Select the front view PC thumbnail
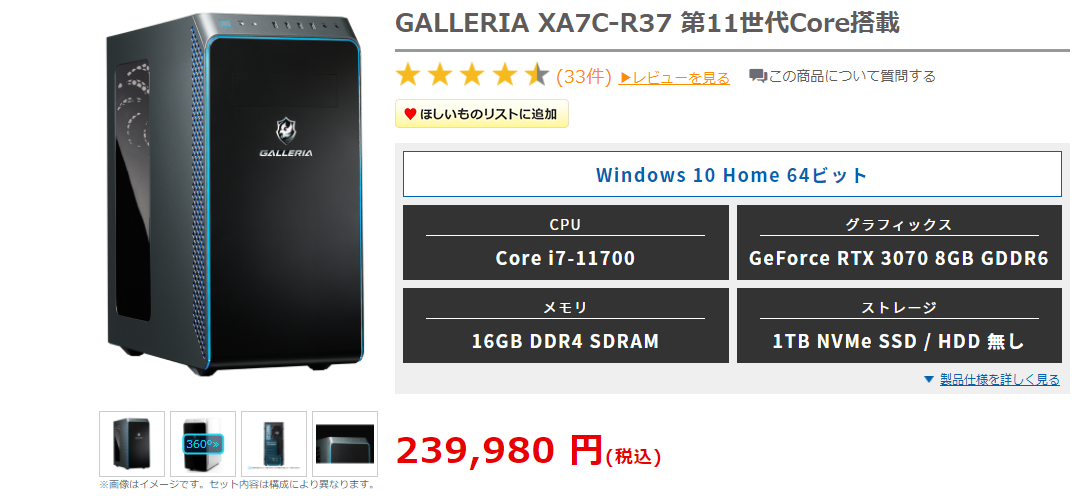Image resolution: width=1088 pixels, height=496 pixels. pyautogui.click(x=132, y=444)
